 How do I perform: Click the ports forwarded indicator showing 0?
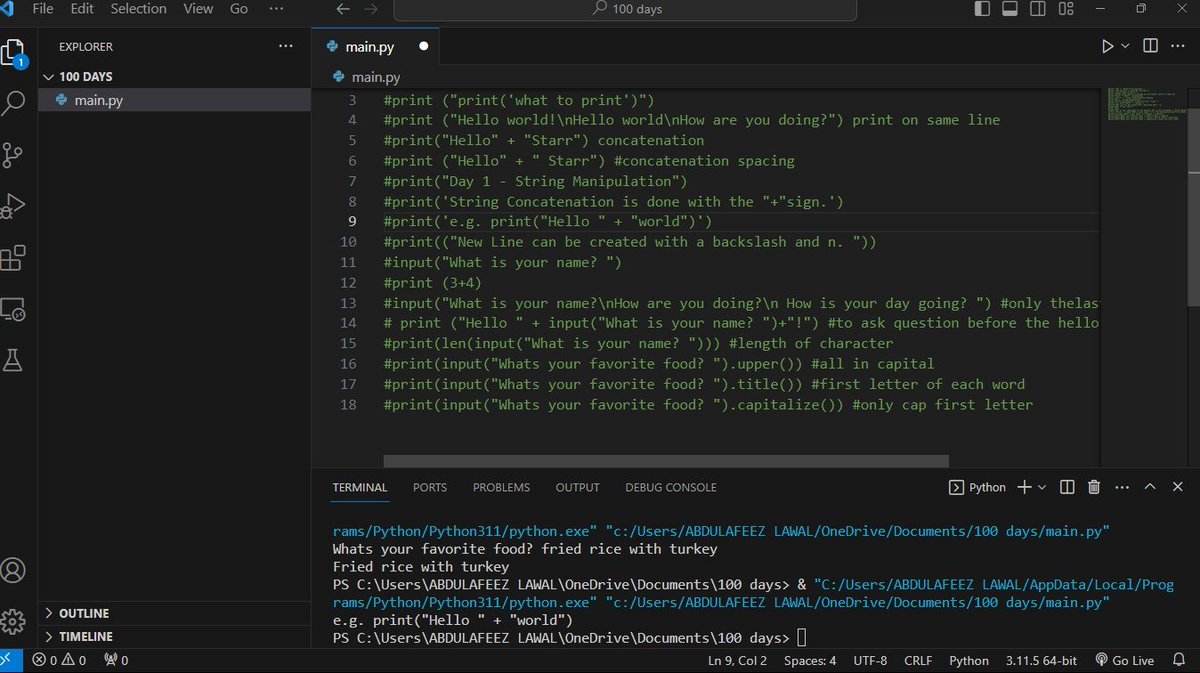click(x=116, y=660)
